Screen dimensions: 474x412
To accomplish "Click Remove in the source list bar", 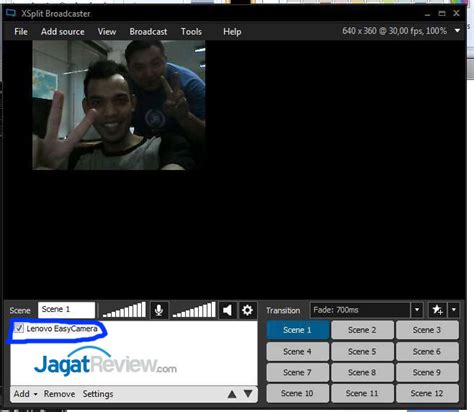I will [59, 394].
